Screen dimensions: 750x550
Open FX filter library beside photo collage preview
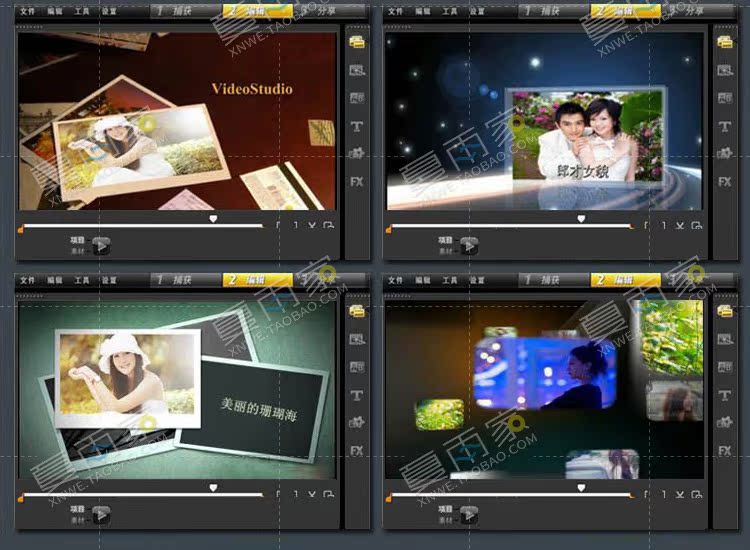pyautogui.click(x=725, y=451)
